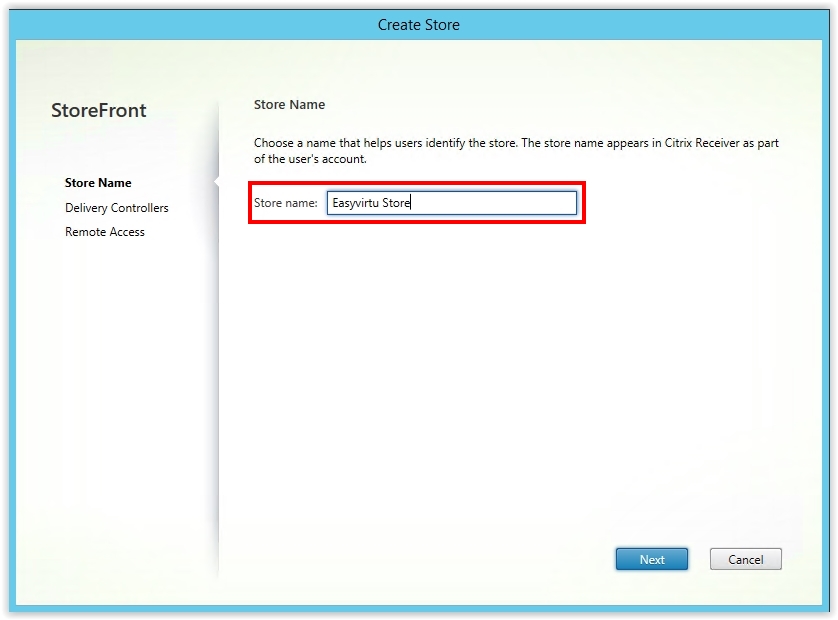
Task: Select the Store Name wizard step
Action: tap(98, 183)
